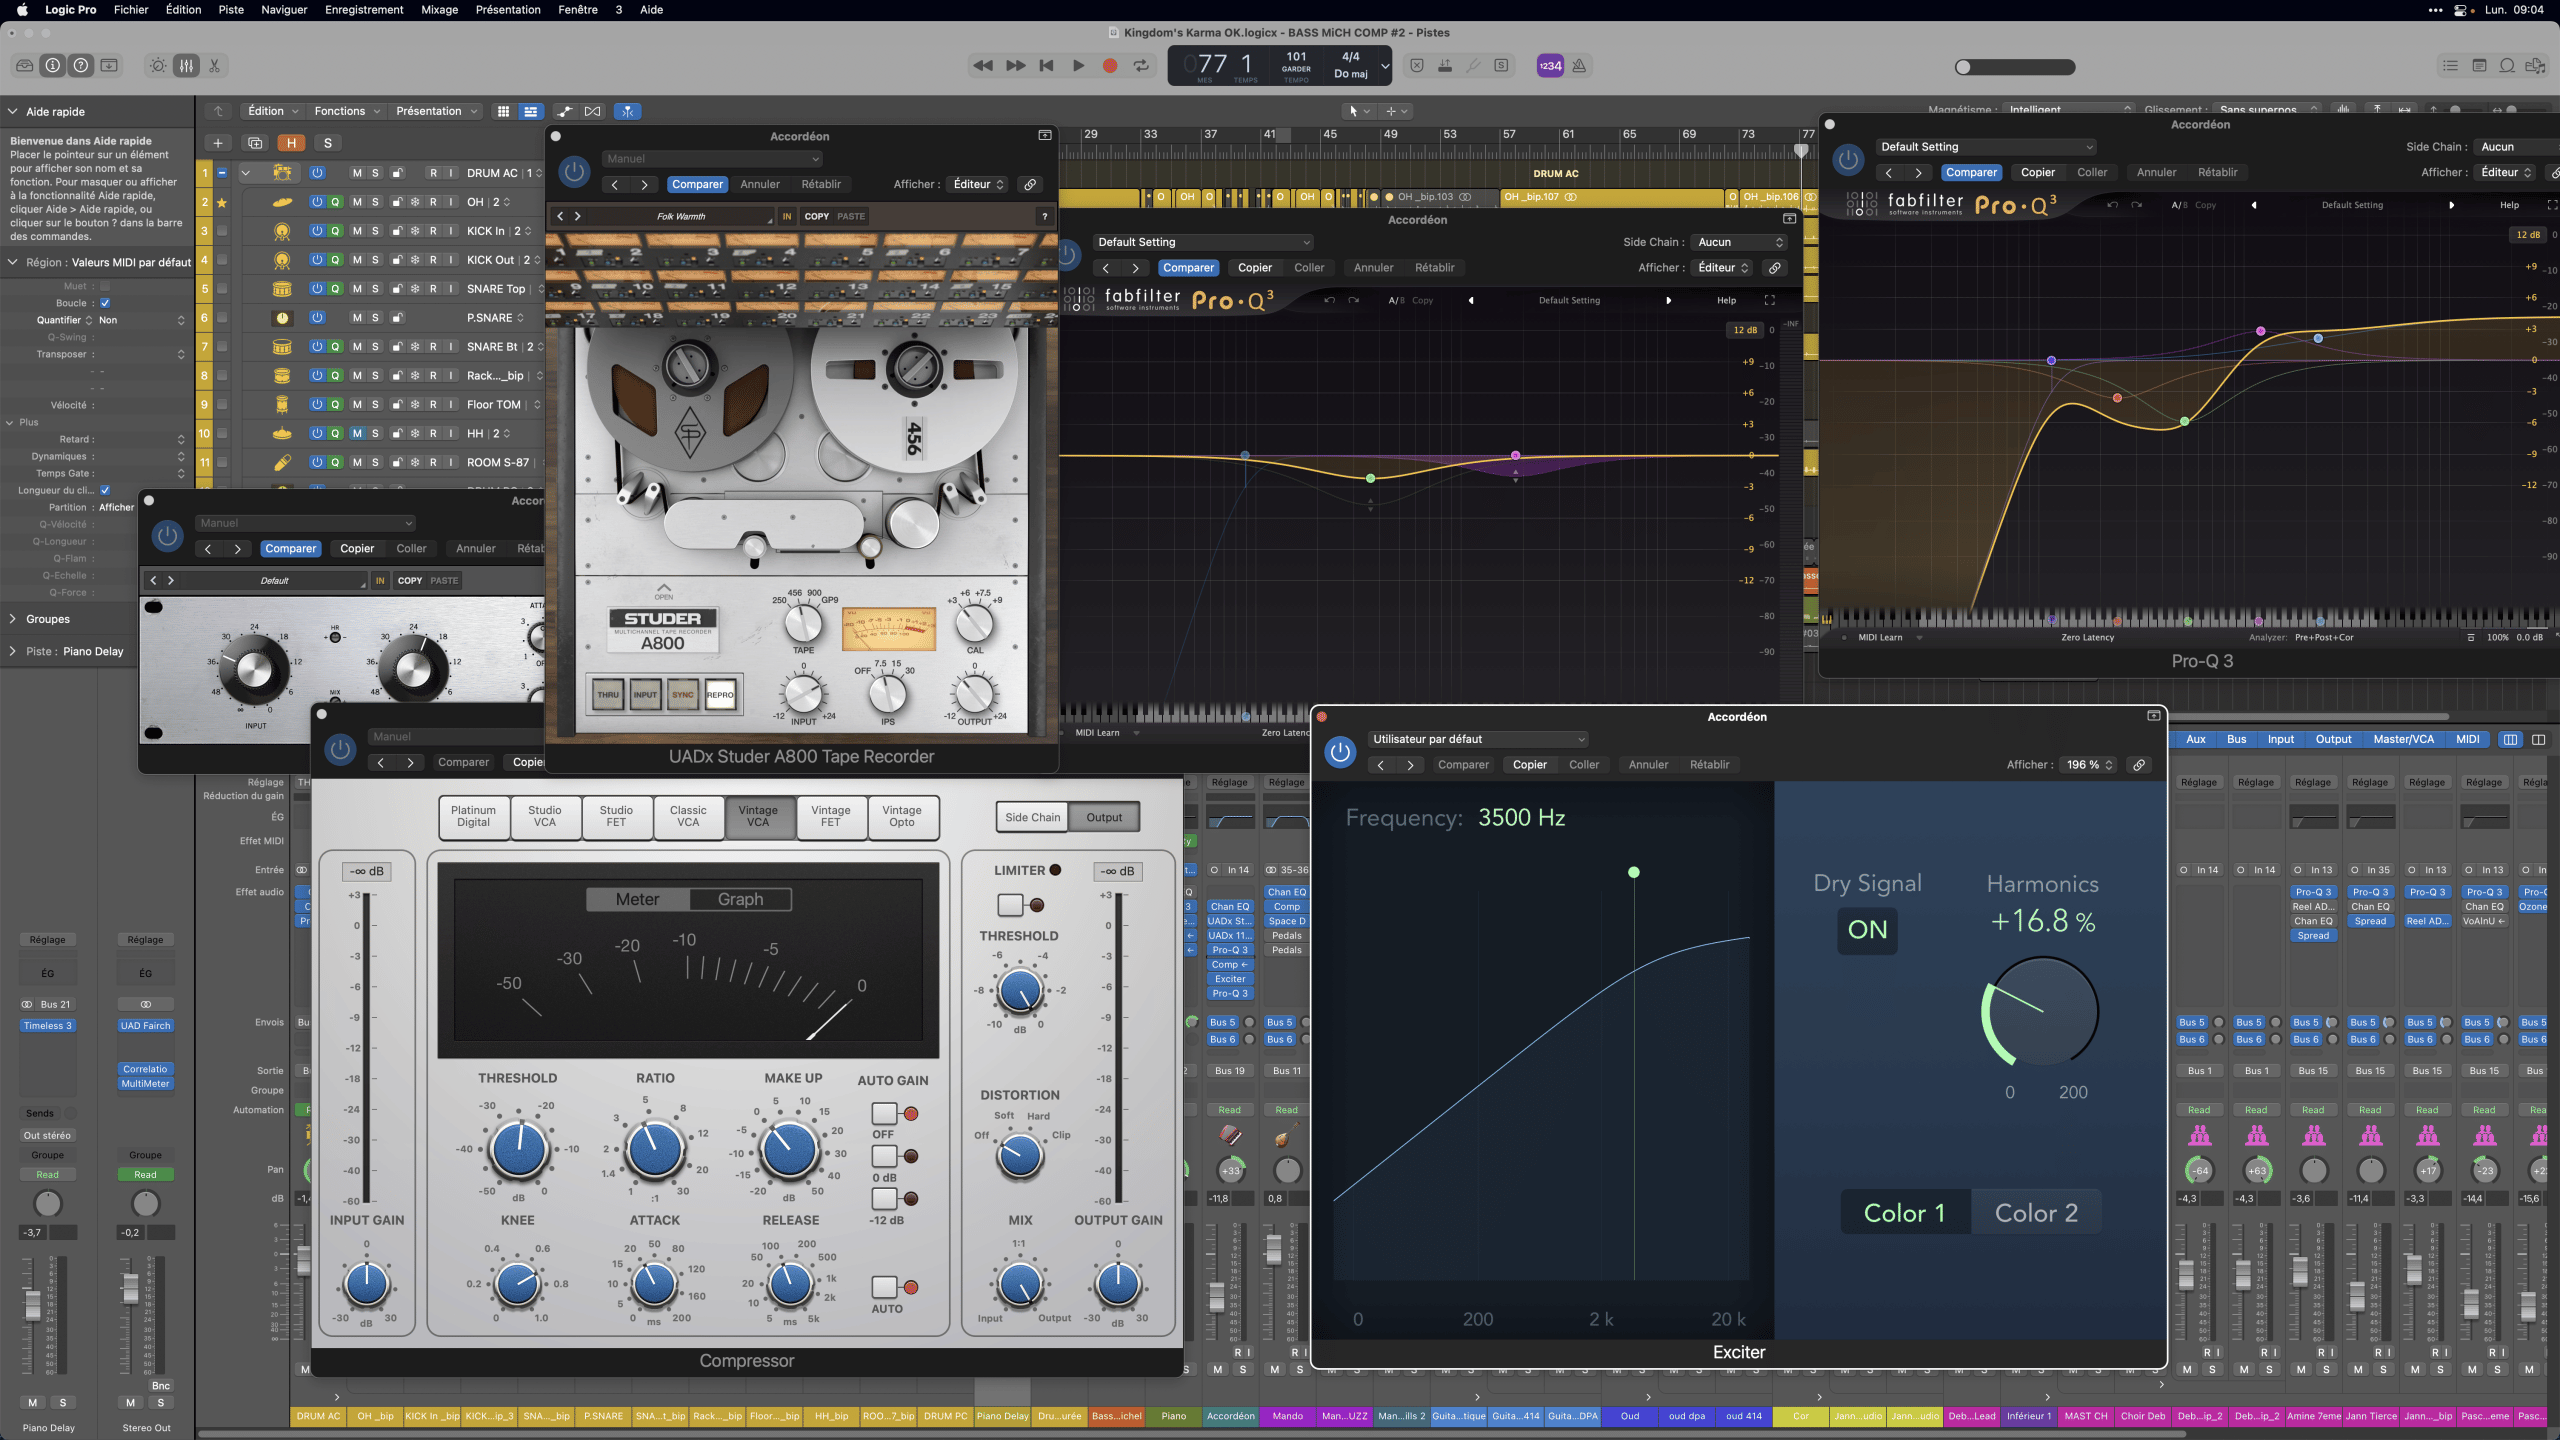Click the Play transport button

(x=1078, y=66)
